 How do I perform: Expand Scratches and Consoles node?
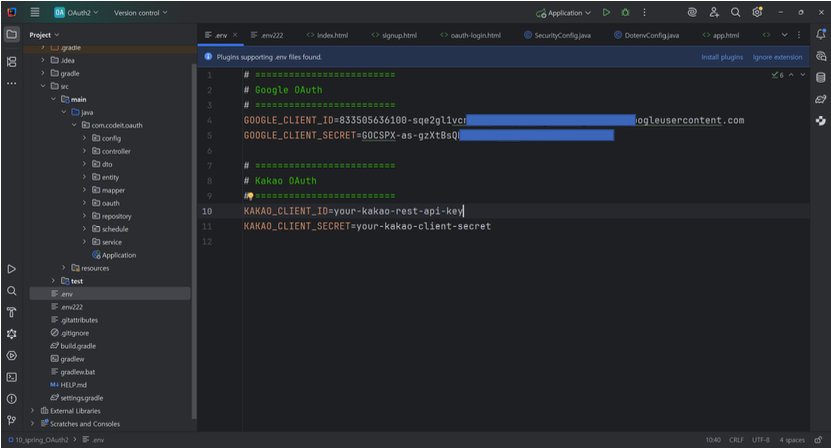pyautogui.click(x=32, y=424)
